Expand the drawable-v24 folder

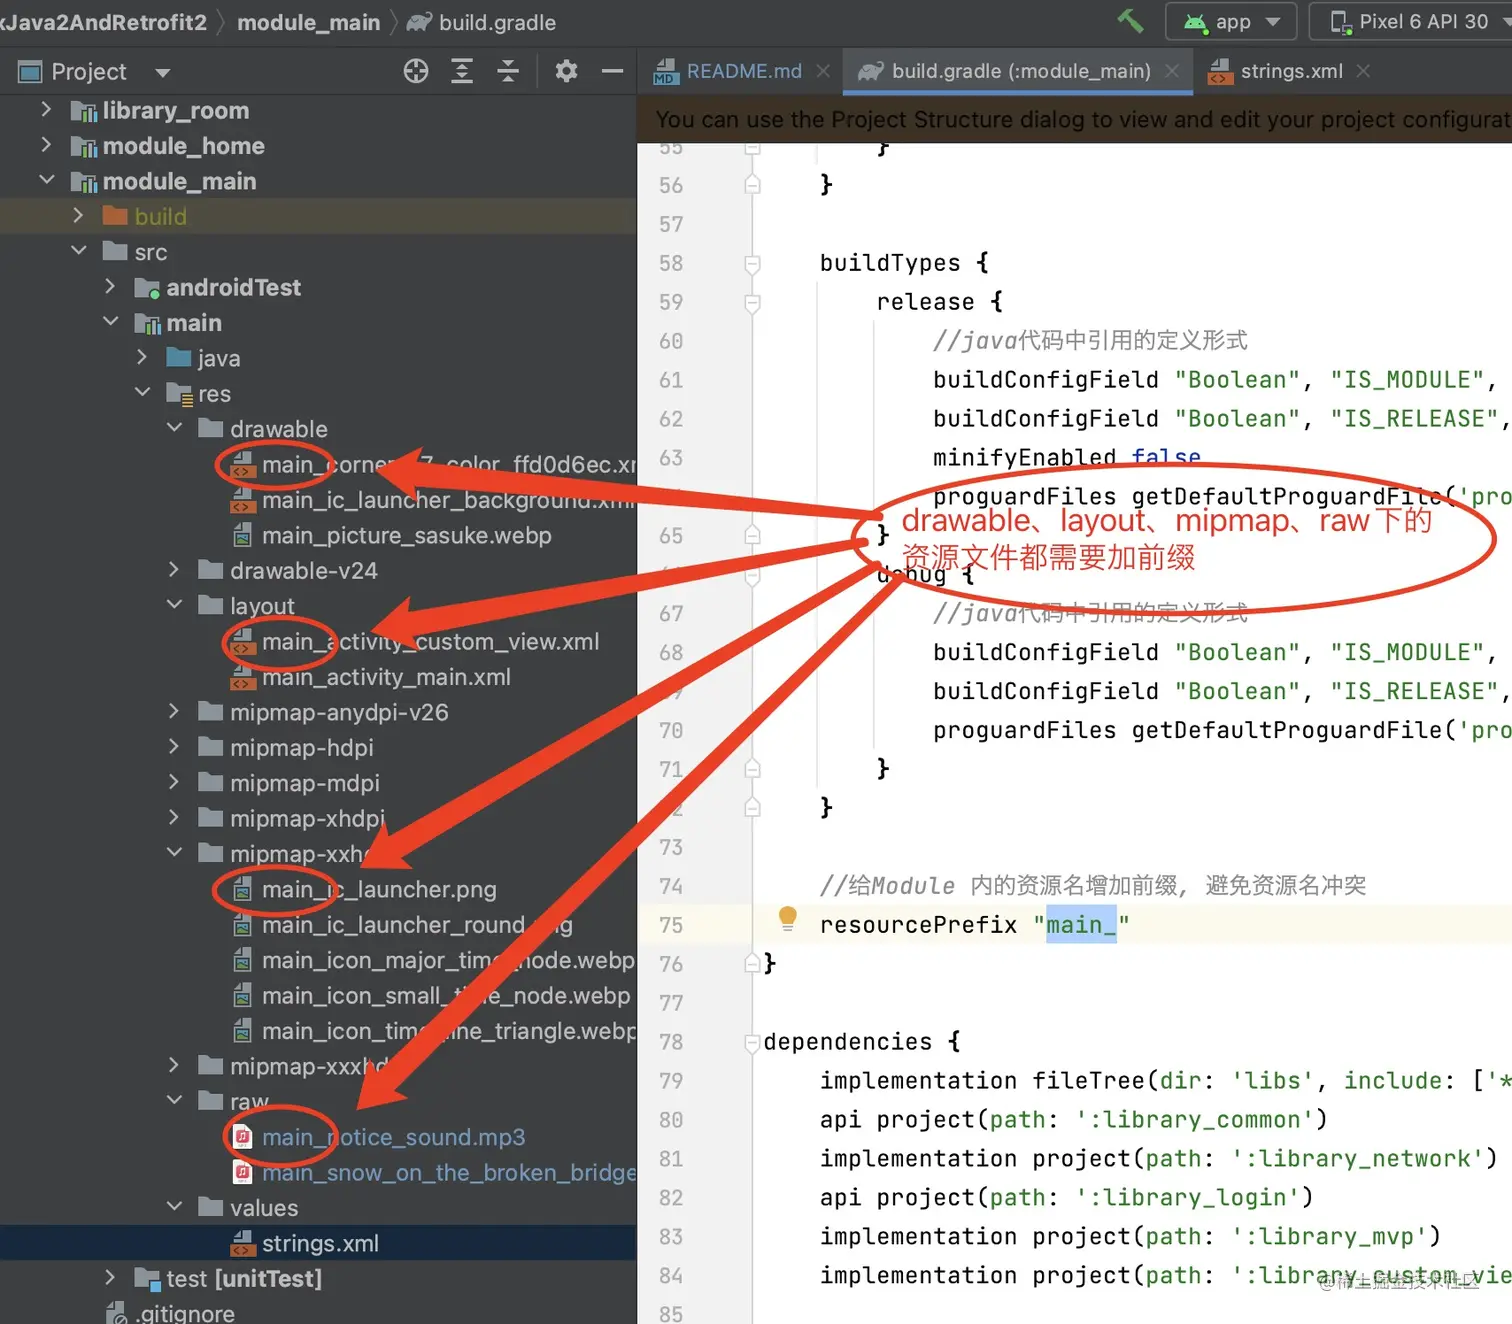click(x=174, y=570)
